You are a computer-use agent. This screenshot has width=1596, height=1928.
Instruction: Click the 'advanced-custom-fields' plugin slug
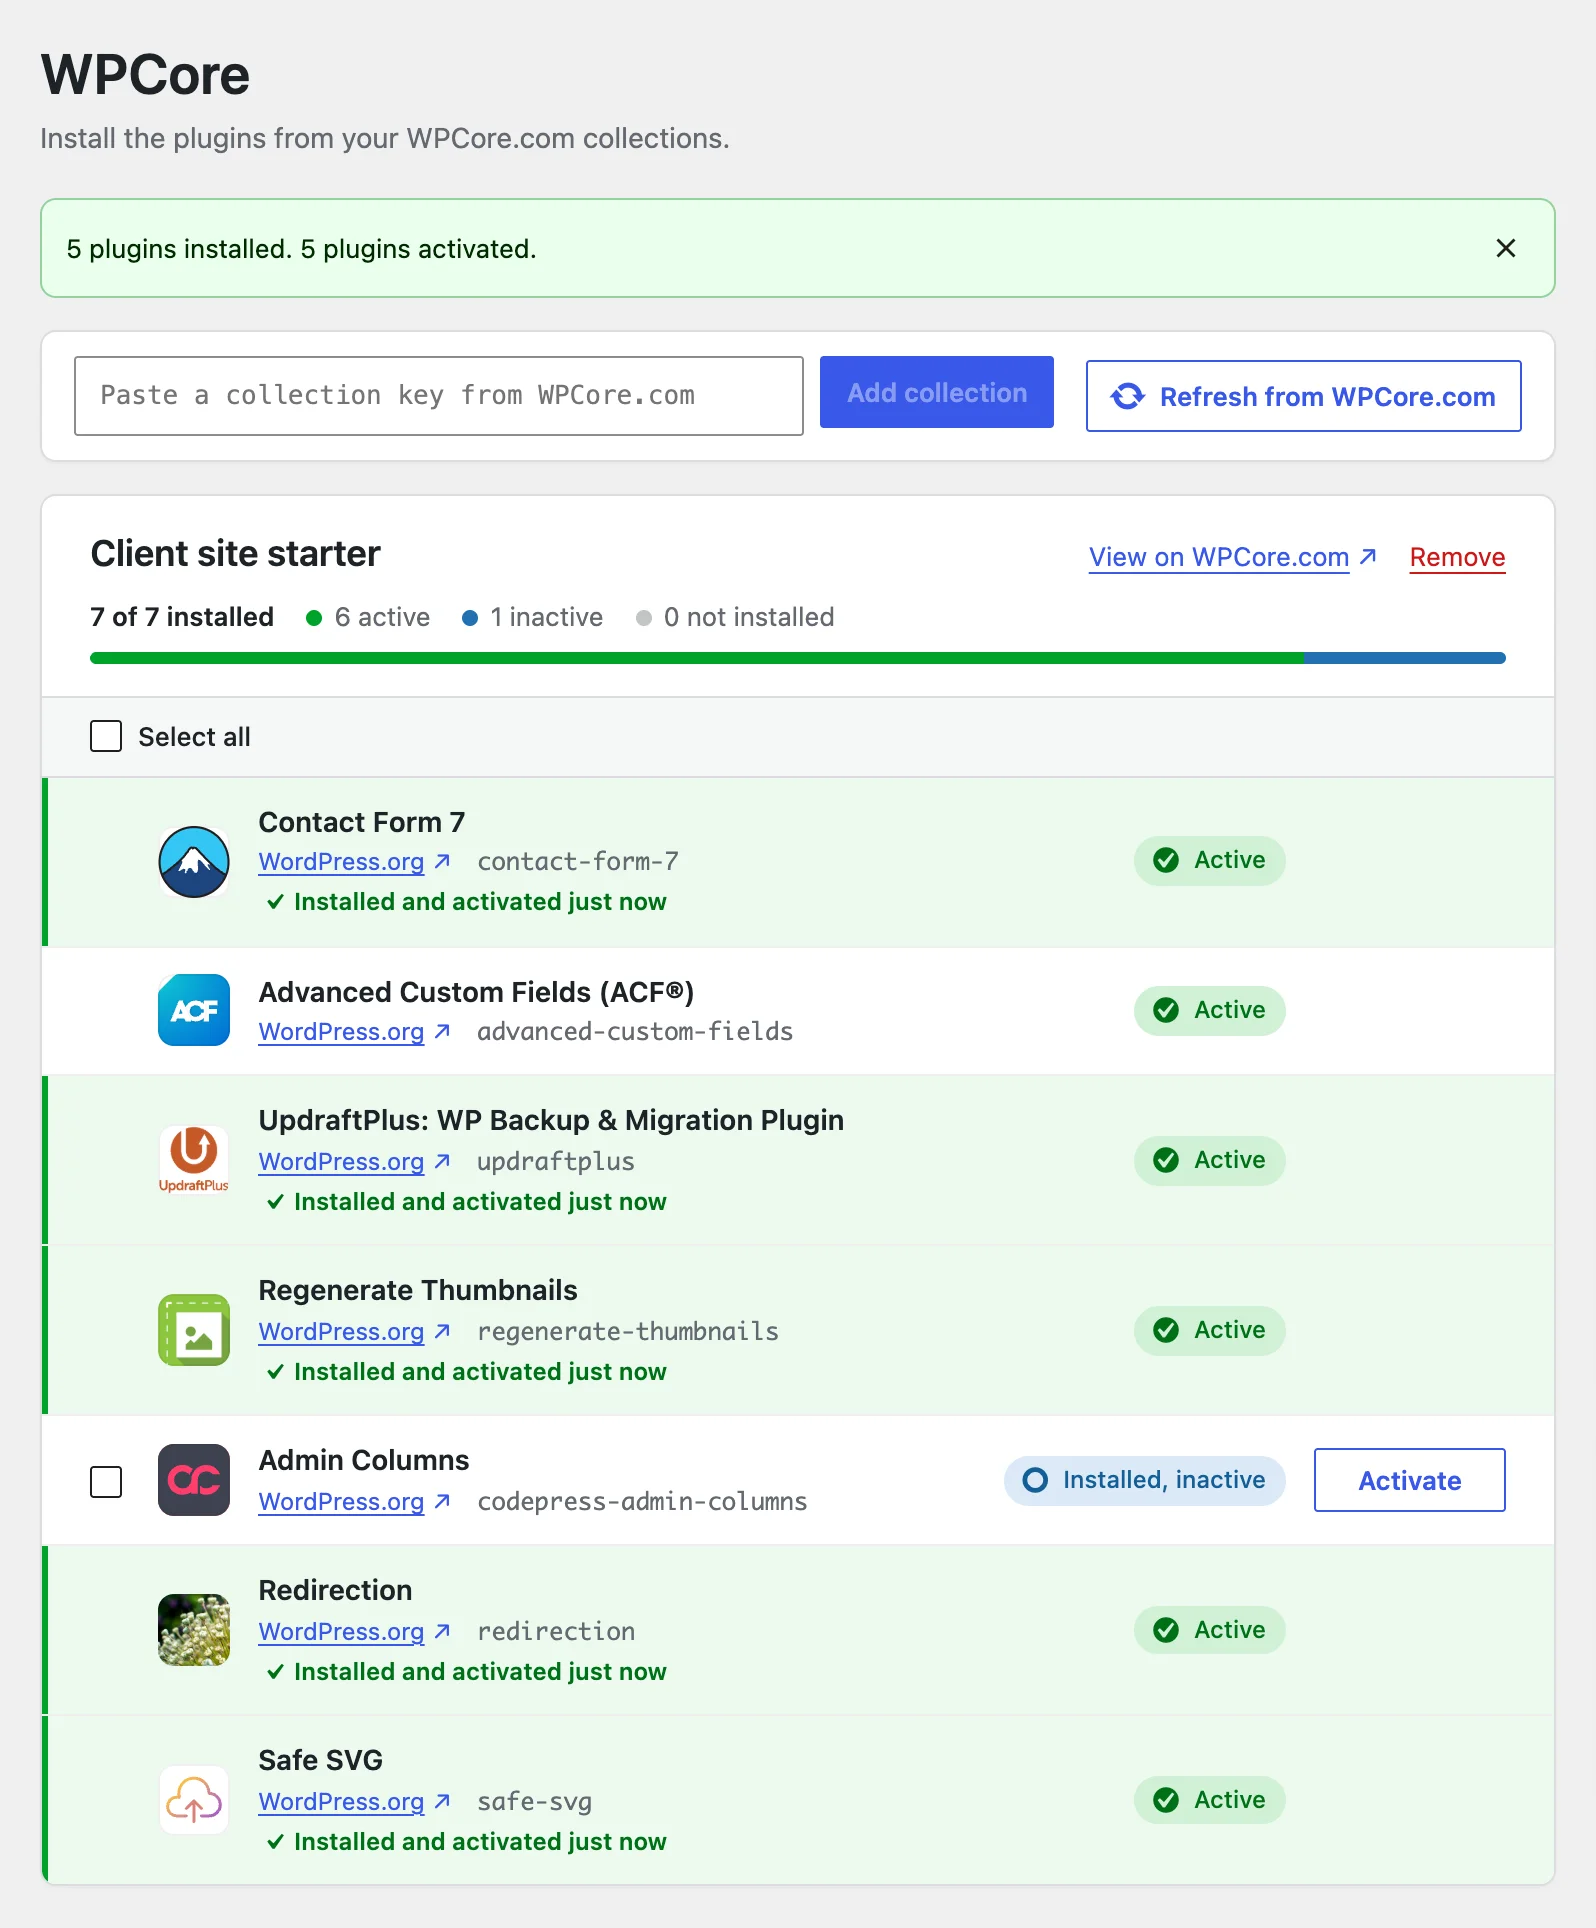click(635, 1032)
